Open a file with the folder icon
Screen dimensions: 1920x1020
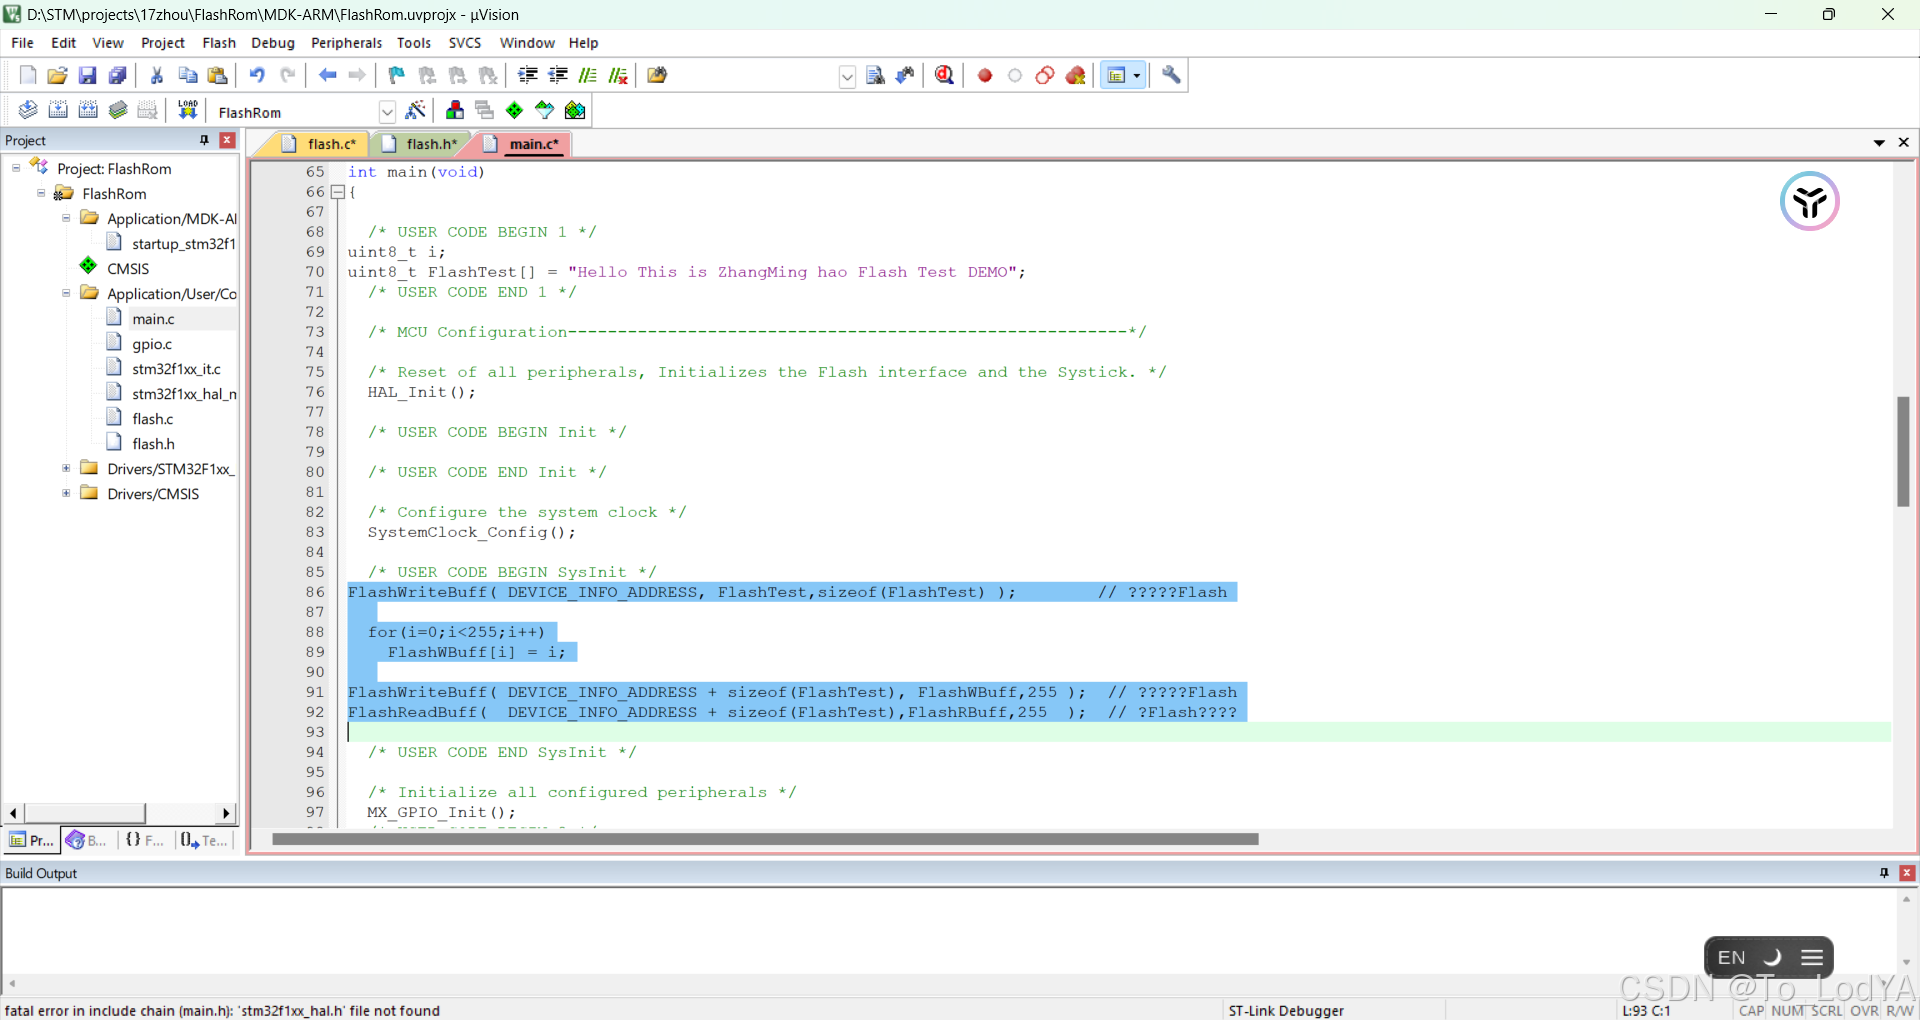point(58,75)
